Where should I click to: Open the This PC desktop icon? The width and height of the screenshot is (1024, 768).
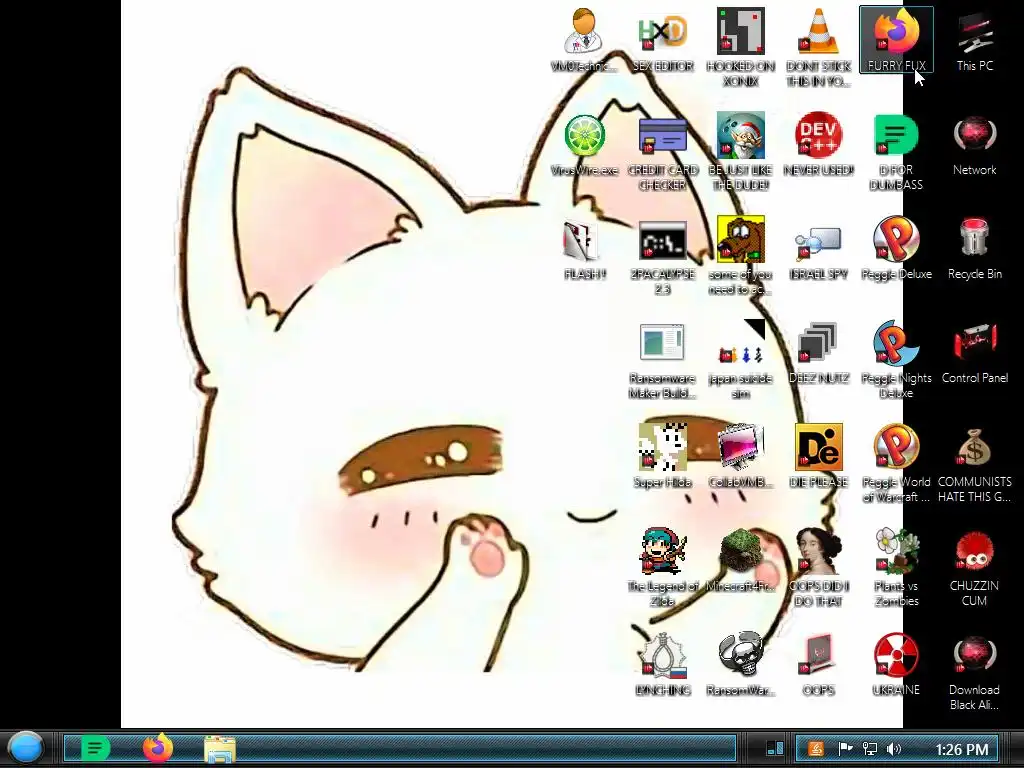point(974,40)
